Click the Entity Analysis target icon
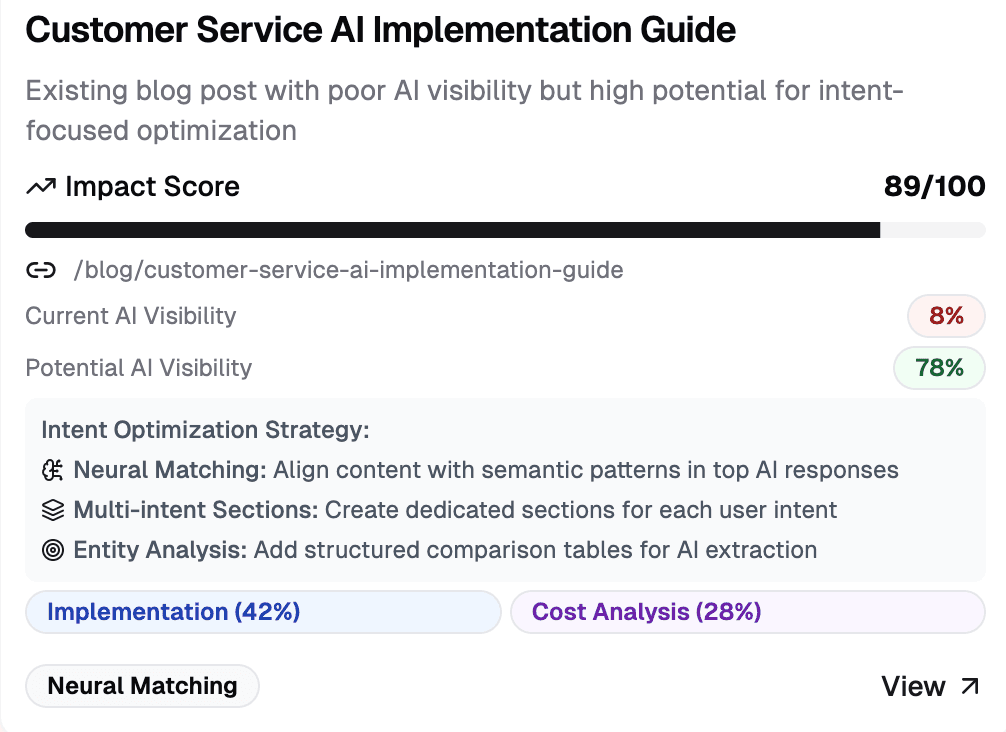1006x732 pixels. pyautogui.click(x=53, y=550)
